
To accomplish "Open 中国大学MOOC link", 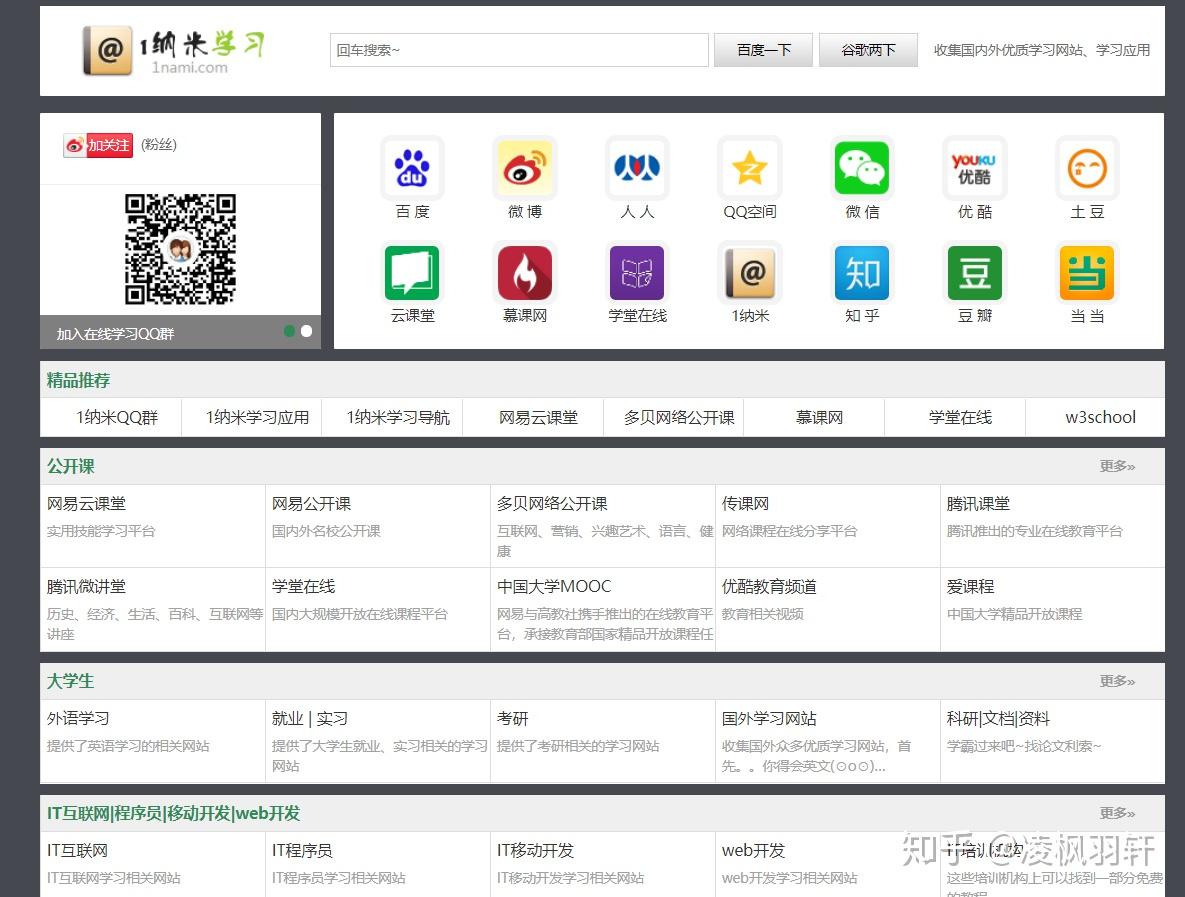I will tap(554, 586).
